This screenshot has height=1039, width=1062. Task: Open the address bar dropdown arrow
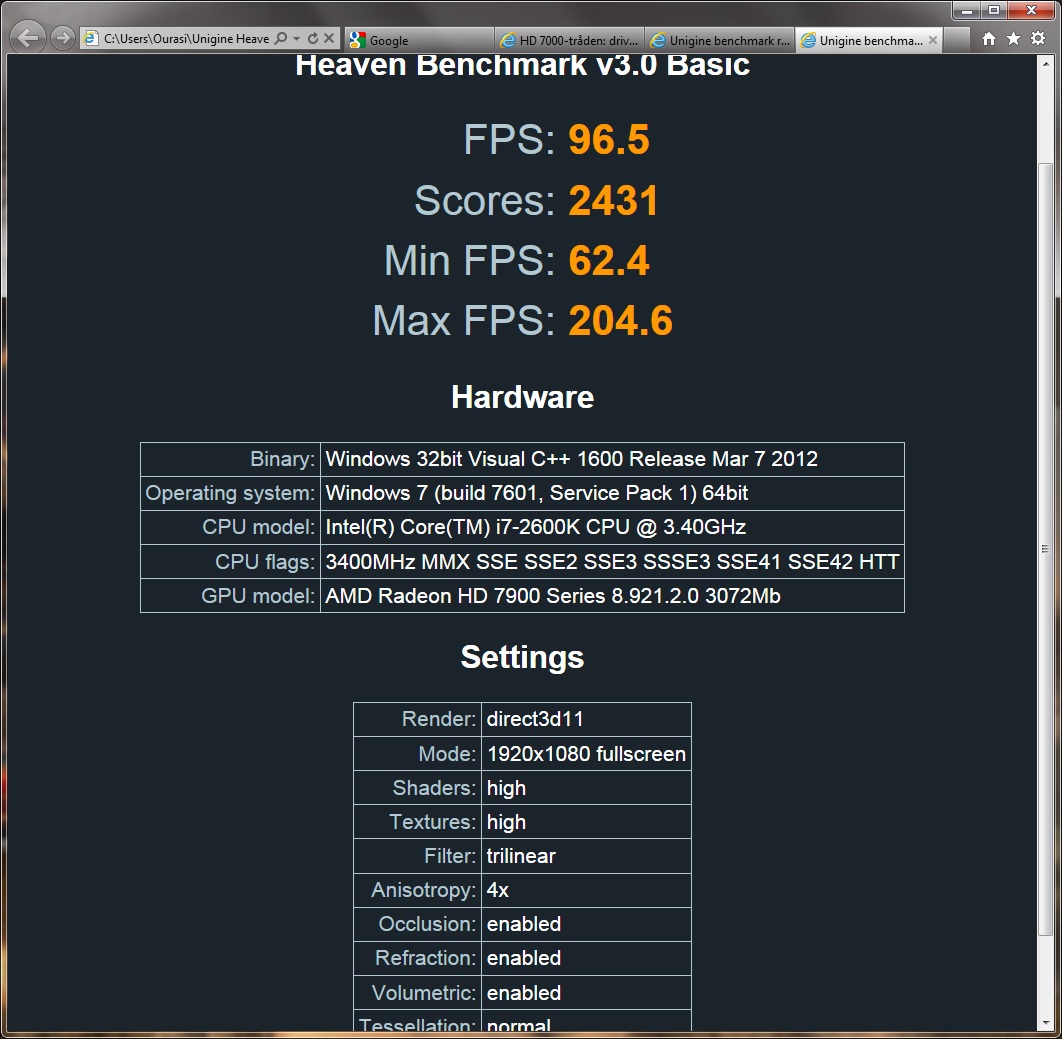point(296,39)
